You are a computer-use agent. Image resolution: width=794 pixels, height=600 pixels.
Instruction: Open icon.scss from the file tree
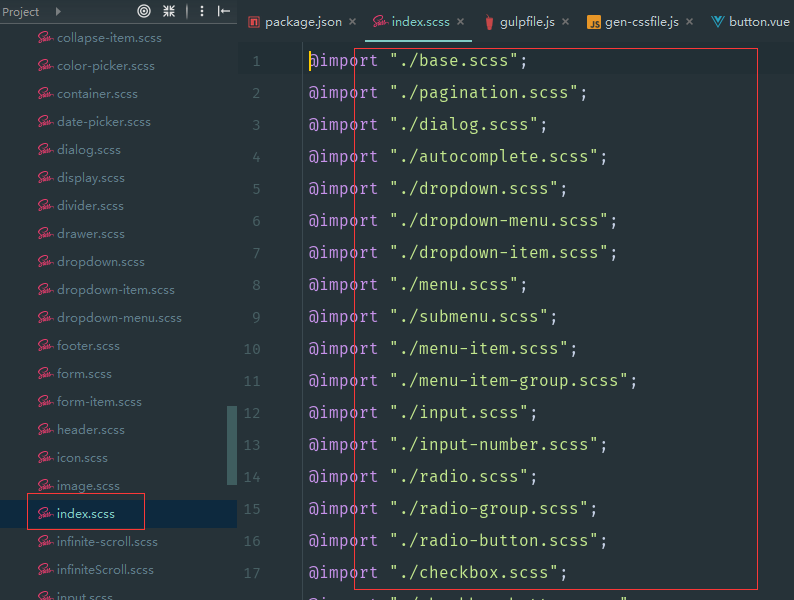82,458
